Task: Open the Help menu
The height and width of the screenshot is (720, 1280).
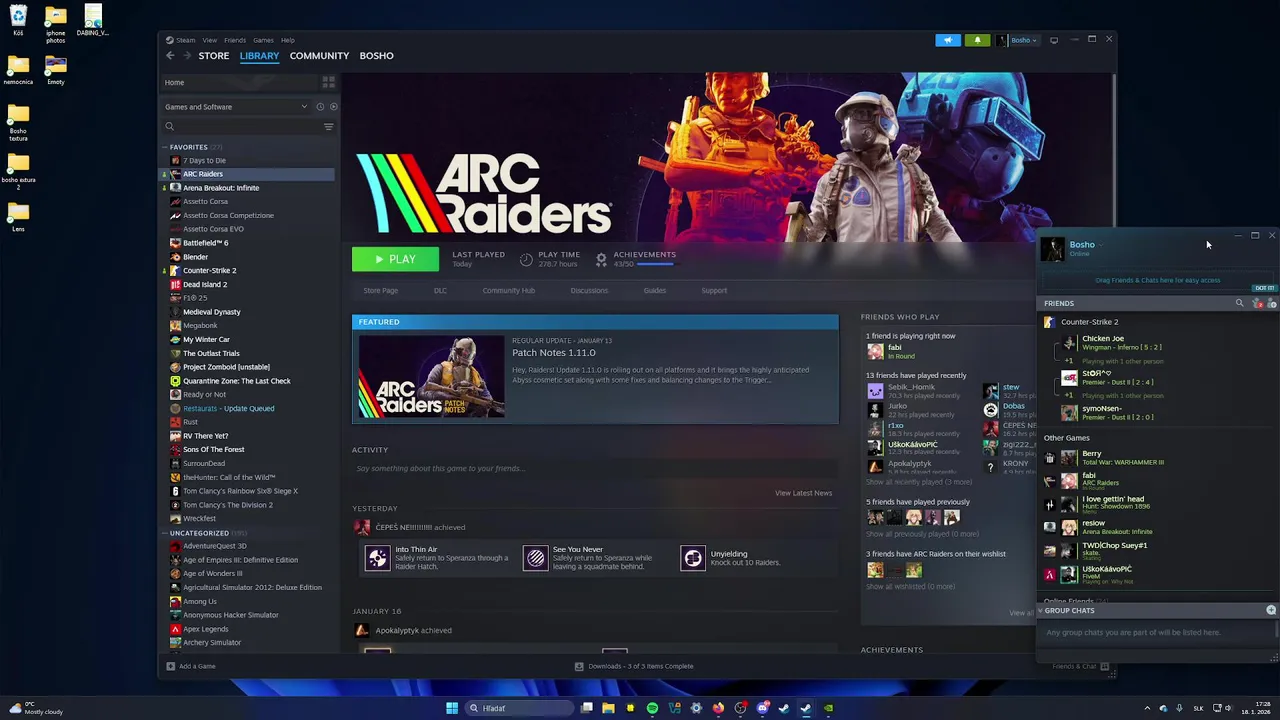Action: 287,40
